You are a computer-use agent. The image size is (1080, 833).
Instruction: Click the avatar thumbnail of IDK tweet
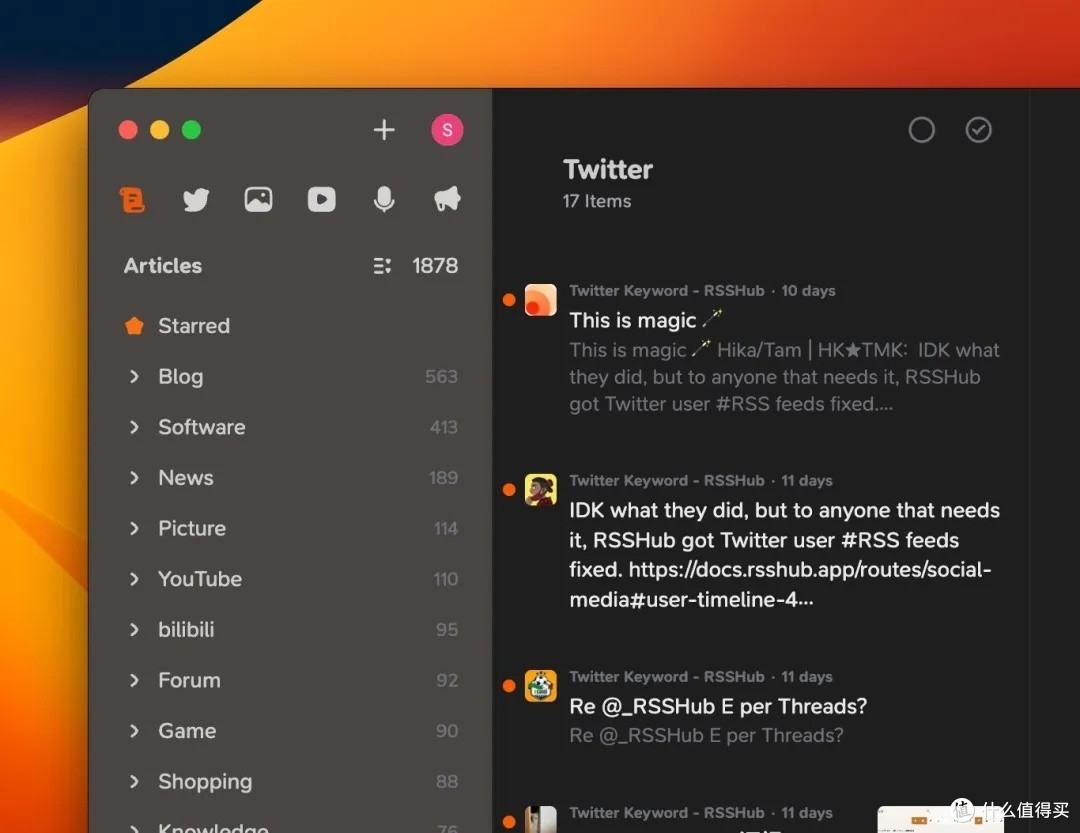(541, 489)
